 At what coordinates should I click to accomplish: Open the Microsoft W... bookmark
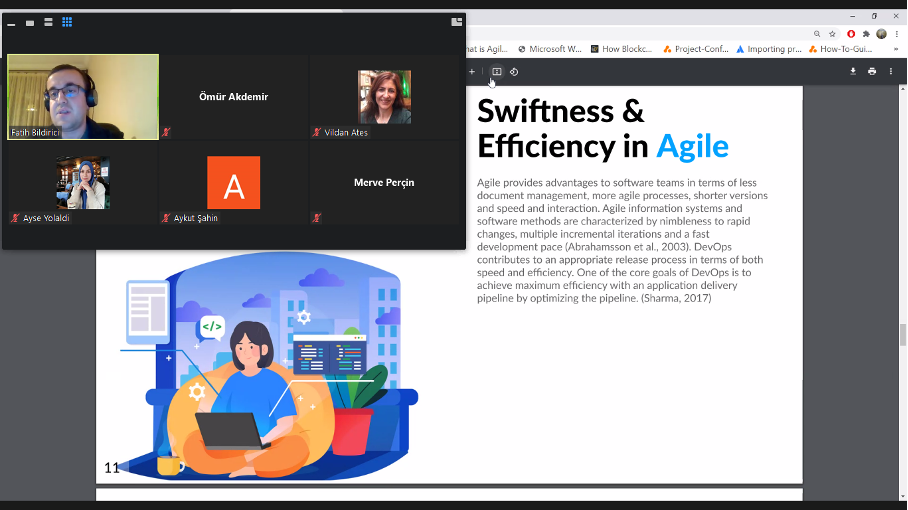click(x=549, y=49)
